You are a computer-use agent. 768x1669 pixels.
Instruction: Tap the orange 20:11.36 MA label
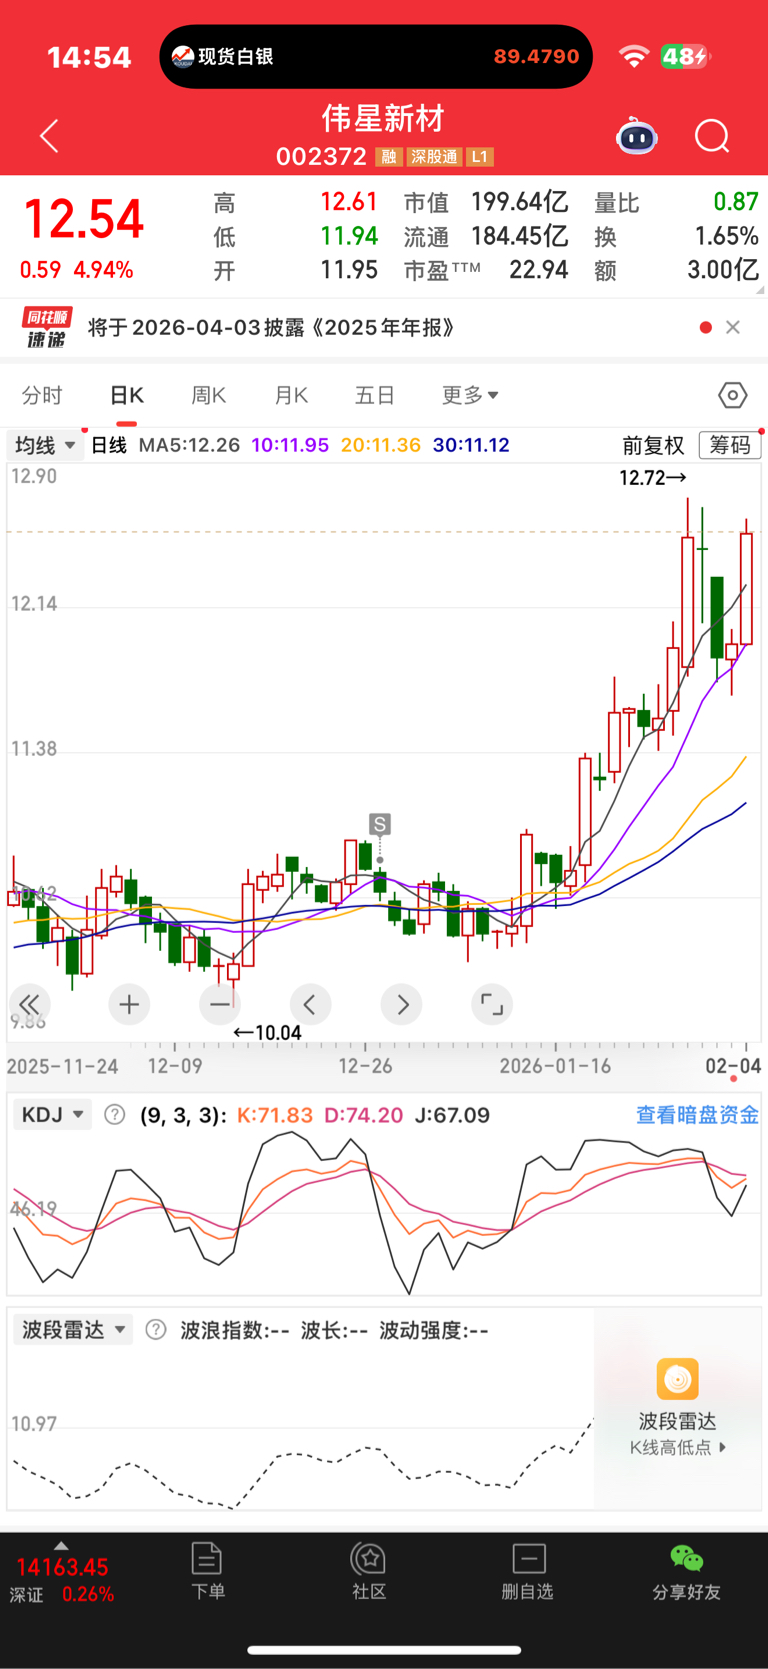(381, 445)
